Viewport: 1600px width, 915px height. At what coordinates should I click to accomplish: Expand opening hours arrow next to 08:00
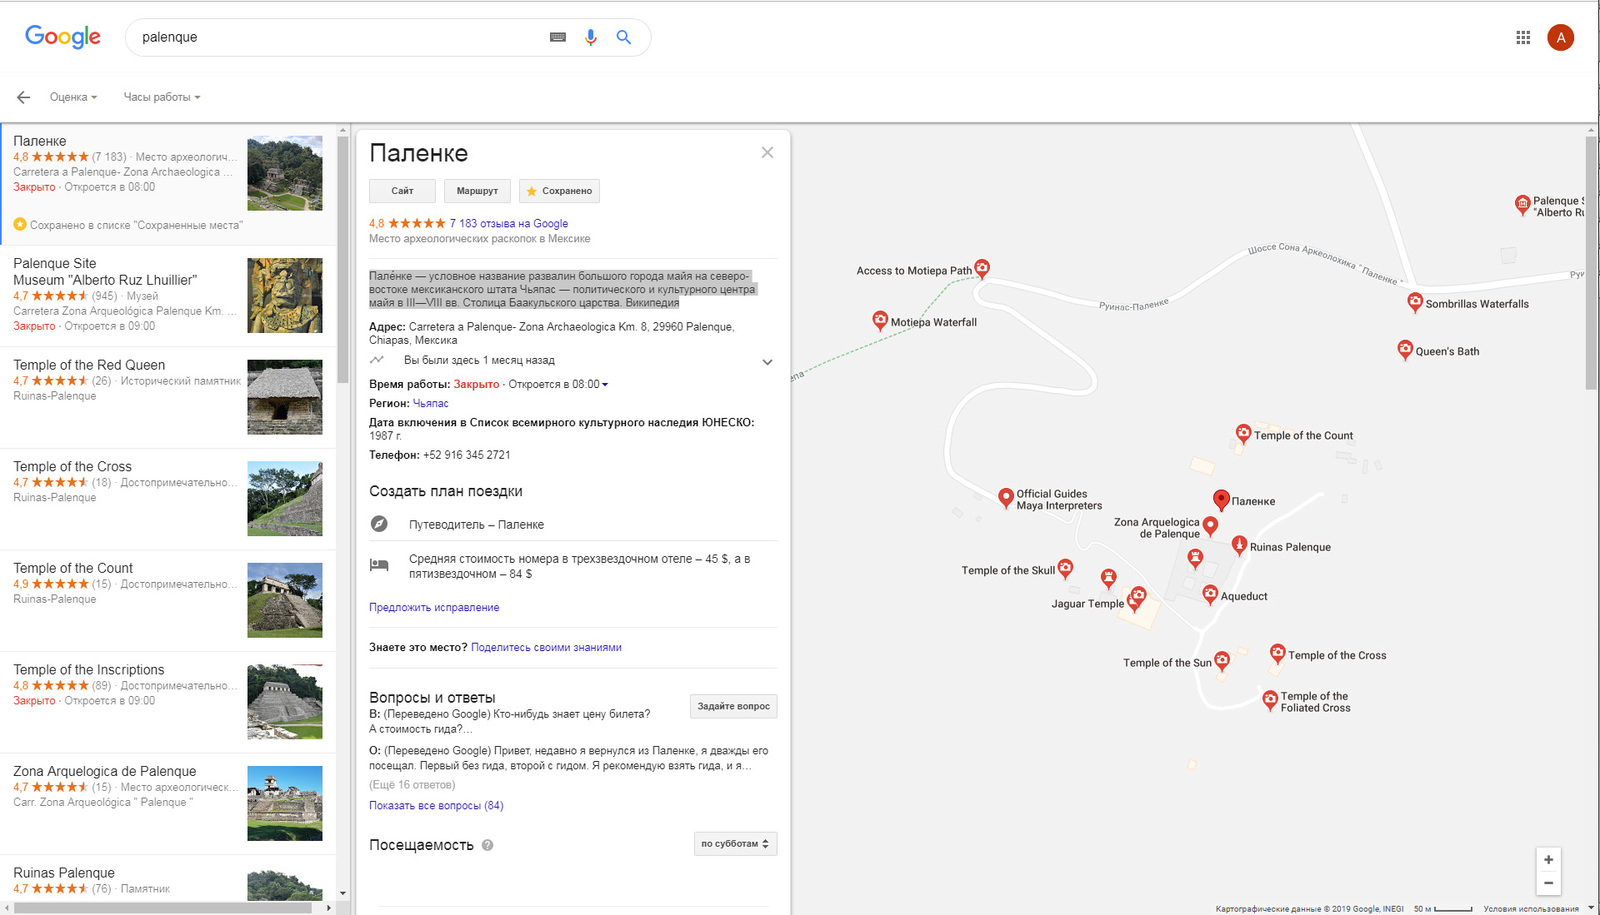click(x=605, y=385)
